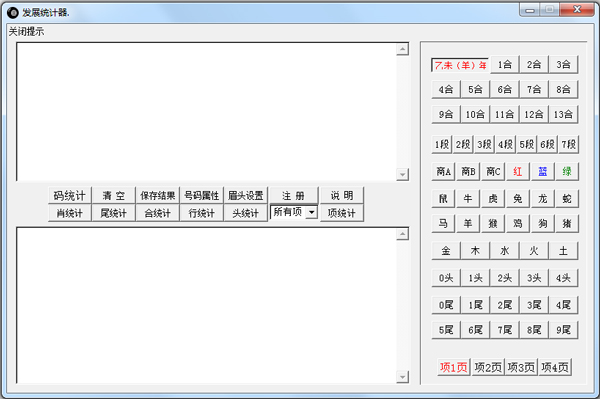
Task: Select the 鼠 zodiac button
Action: coord(443,199)
